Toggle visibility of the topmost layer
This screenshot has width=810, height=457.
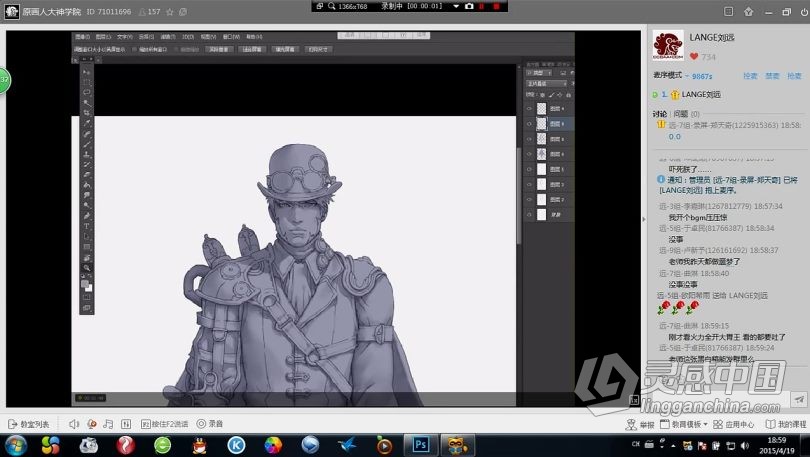pos(529,108)
